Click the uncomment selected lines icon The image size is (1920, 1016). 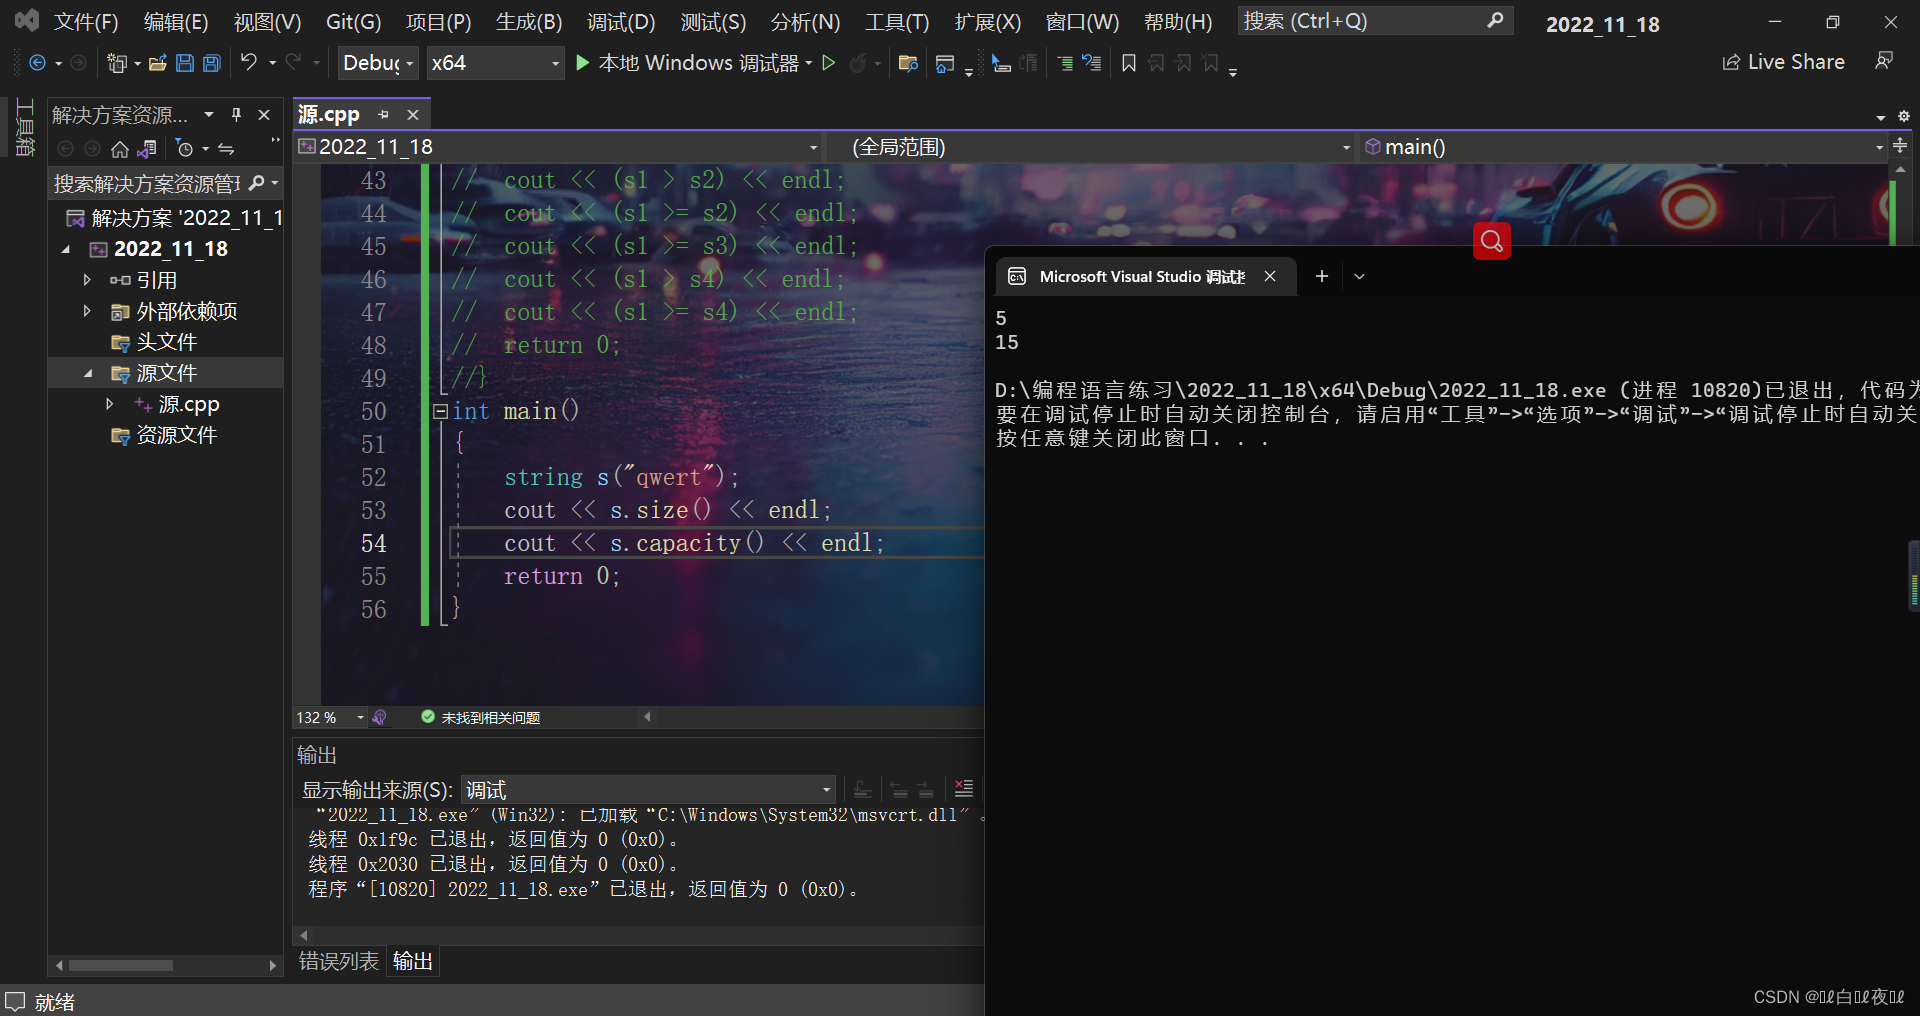1092,64
